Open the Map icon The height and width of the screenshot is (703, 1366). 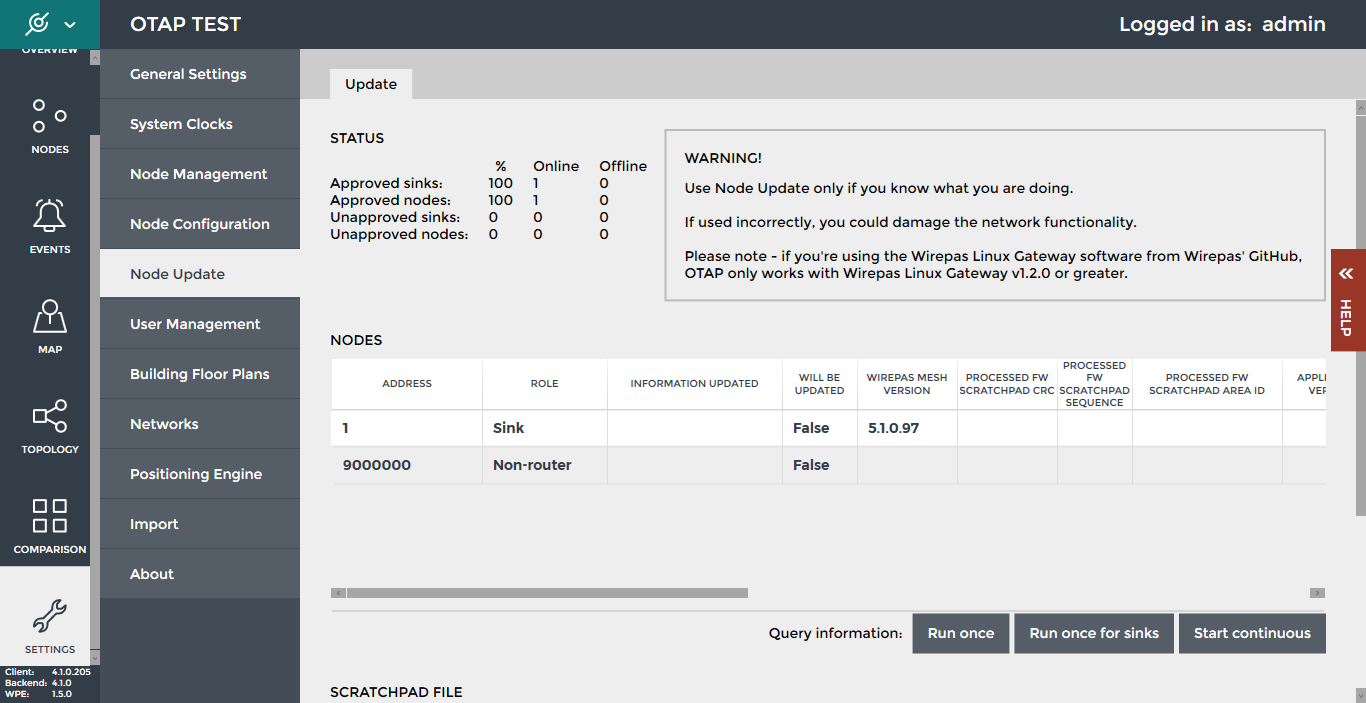click(x=49, y=316)
